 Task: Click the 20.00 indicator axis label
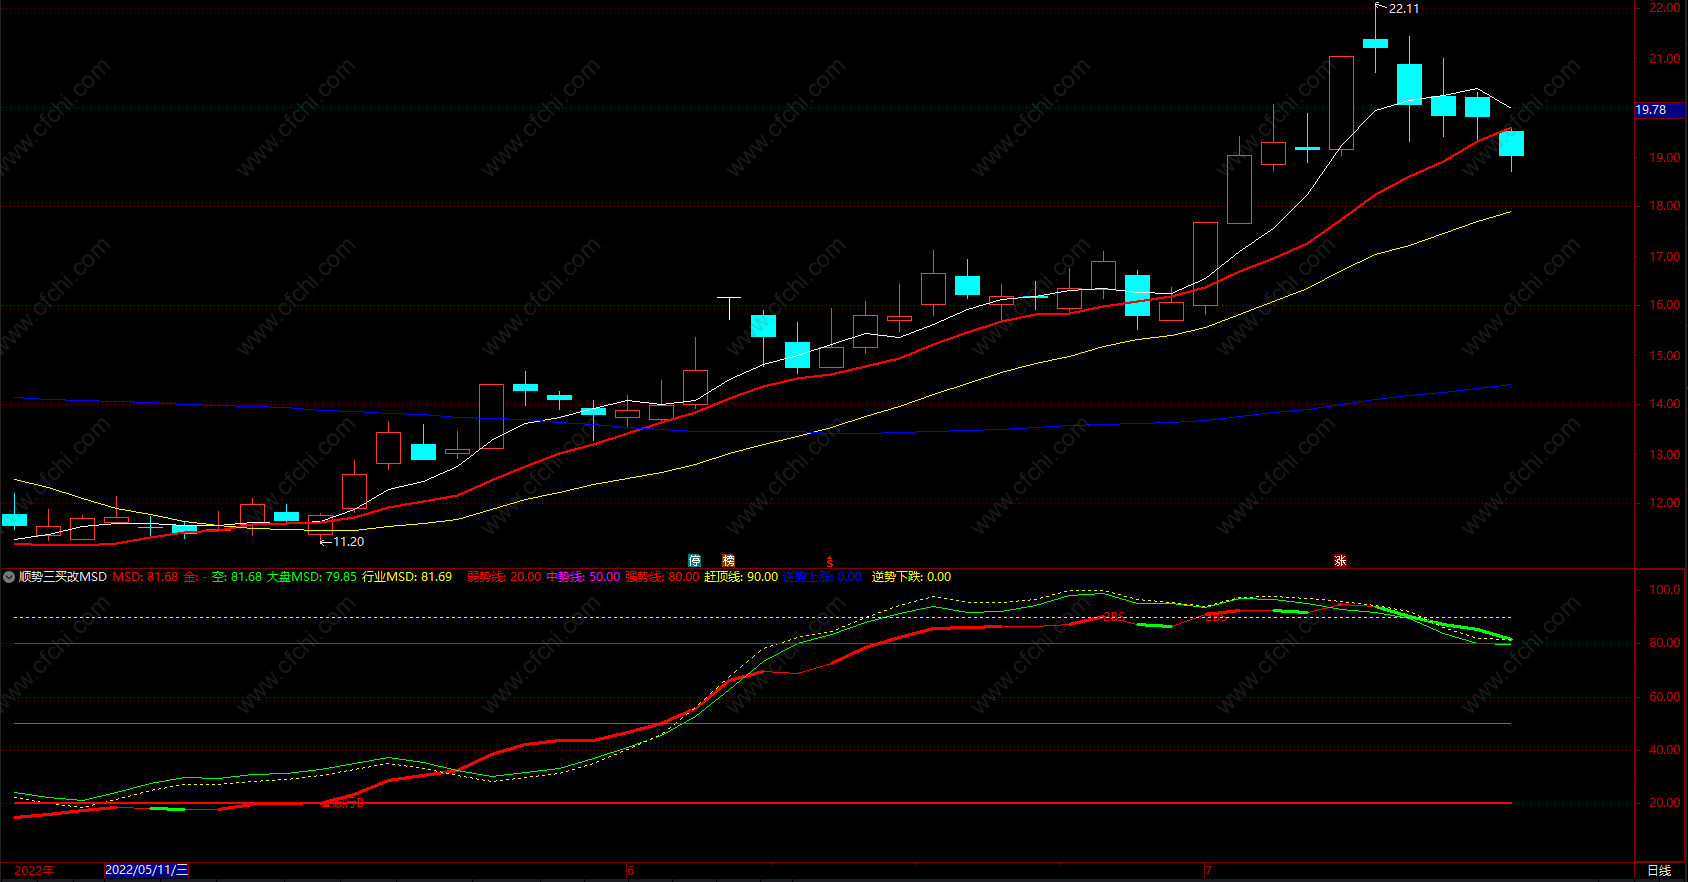1664,803
